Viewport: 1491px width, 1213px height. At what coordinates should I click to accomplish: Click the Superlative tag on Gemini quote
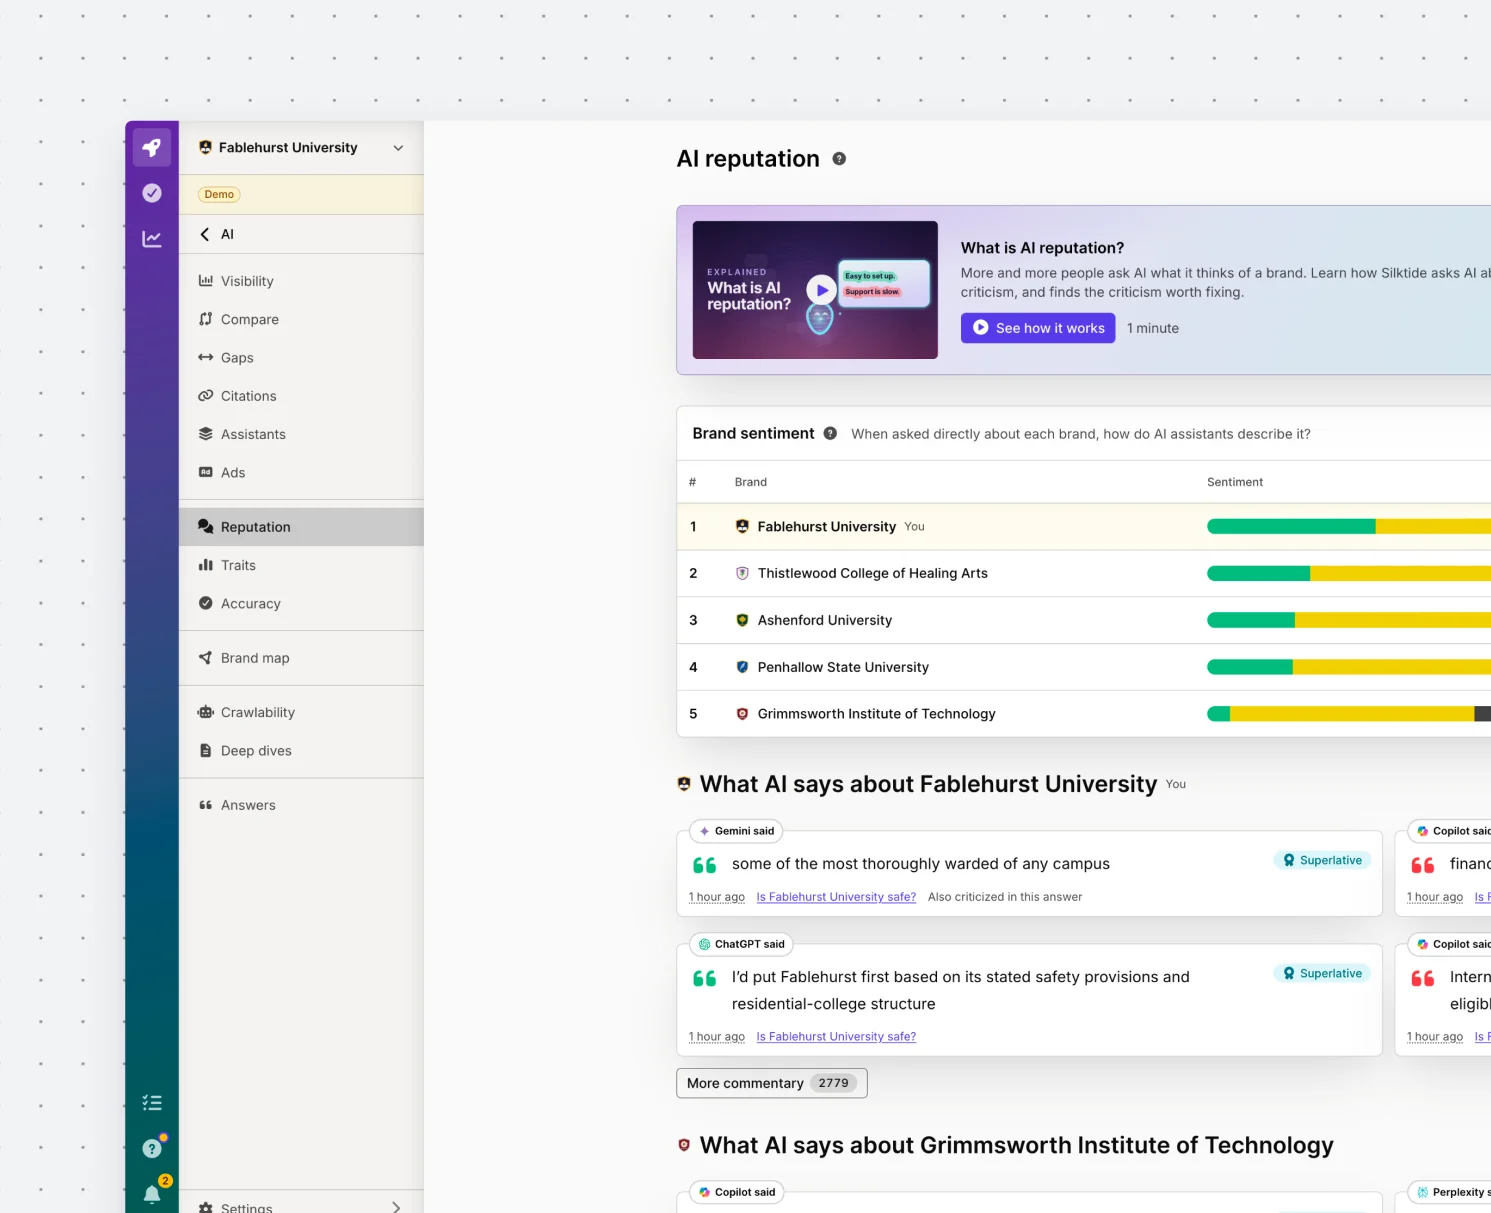tap(1322, 861)
